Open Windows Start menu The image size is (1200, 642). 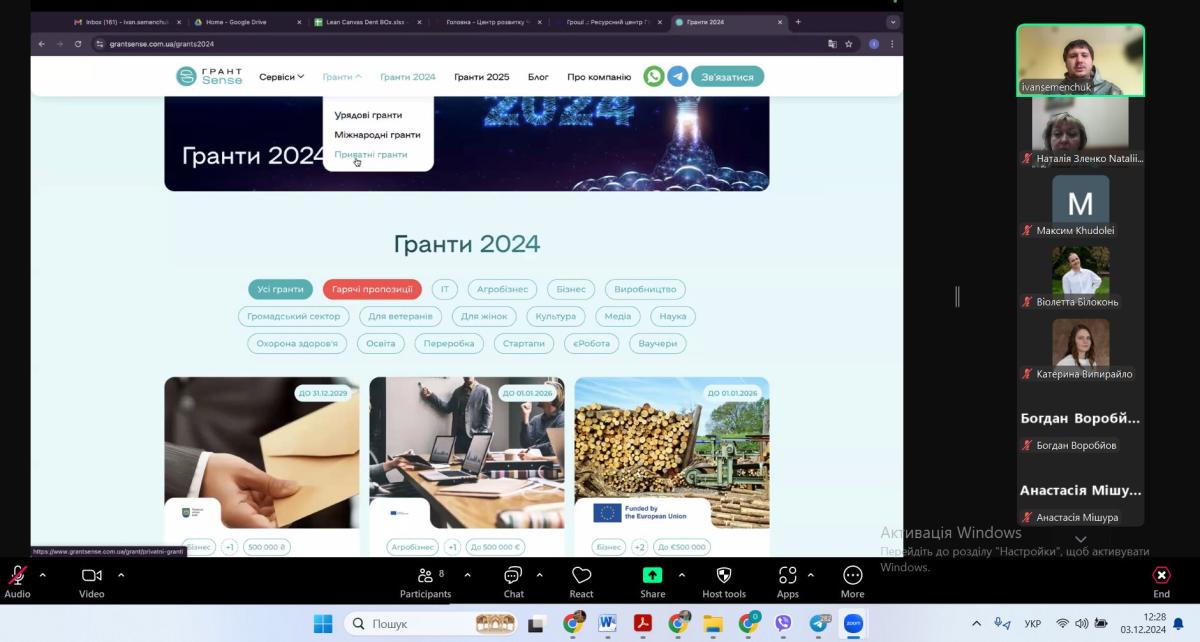323,623
